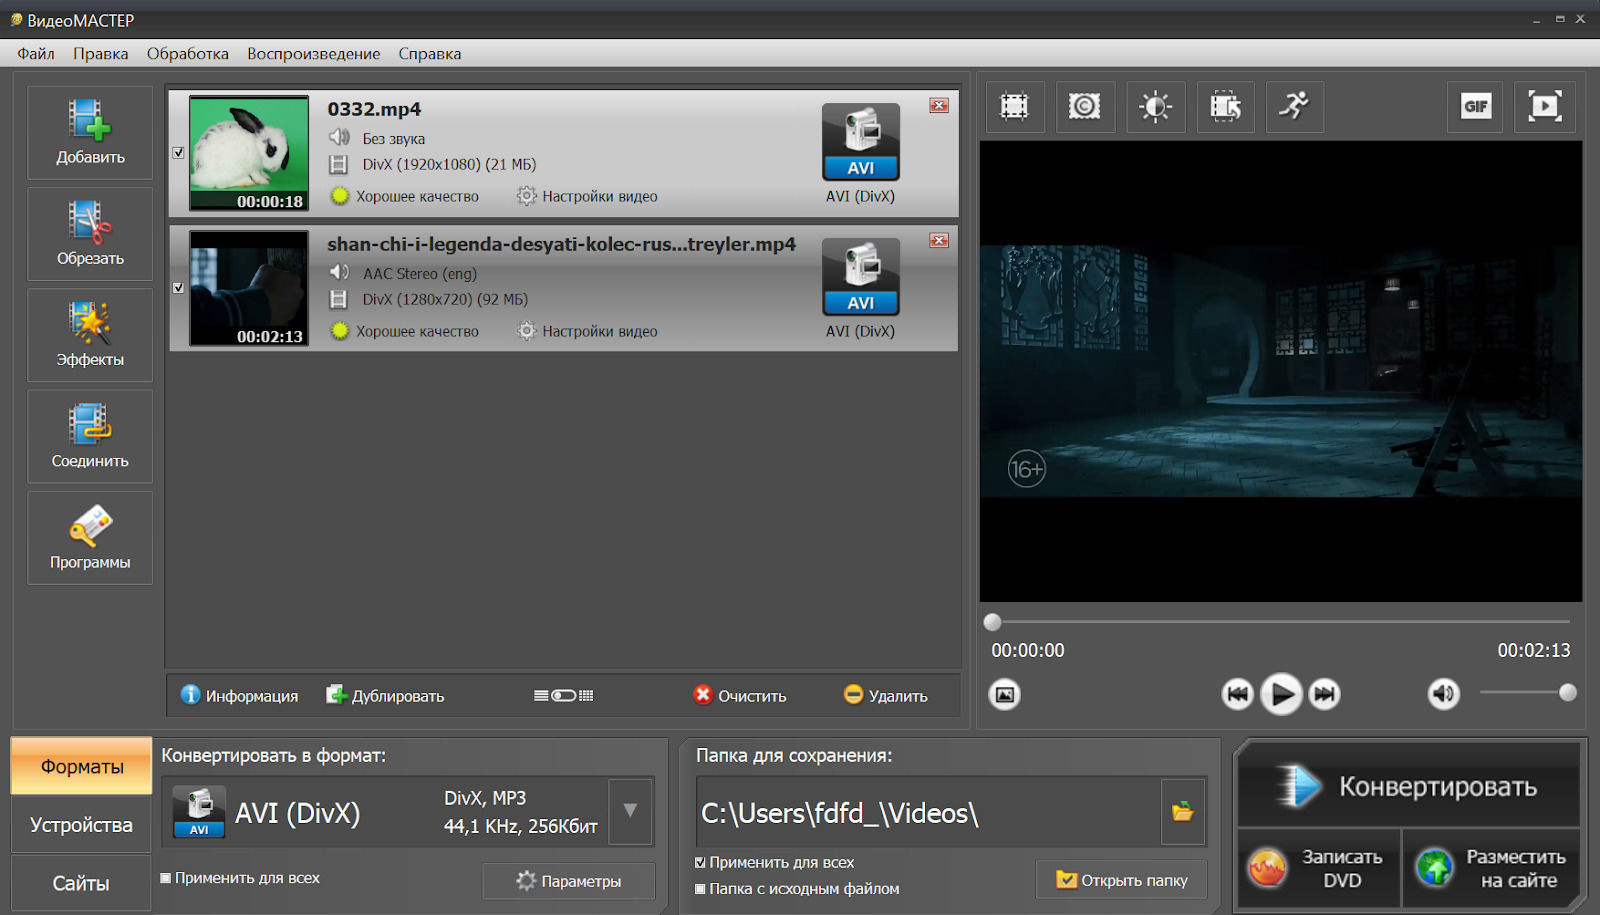Expand the AVI (DivX) format dropdown arrow
This screenshot has width=1600, height=915.
(x=630, y=811)
